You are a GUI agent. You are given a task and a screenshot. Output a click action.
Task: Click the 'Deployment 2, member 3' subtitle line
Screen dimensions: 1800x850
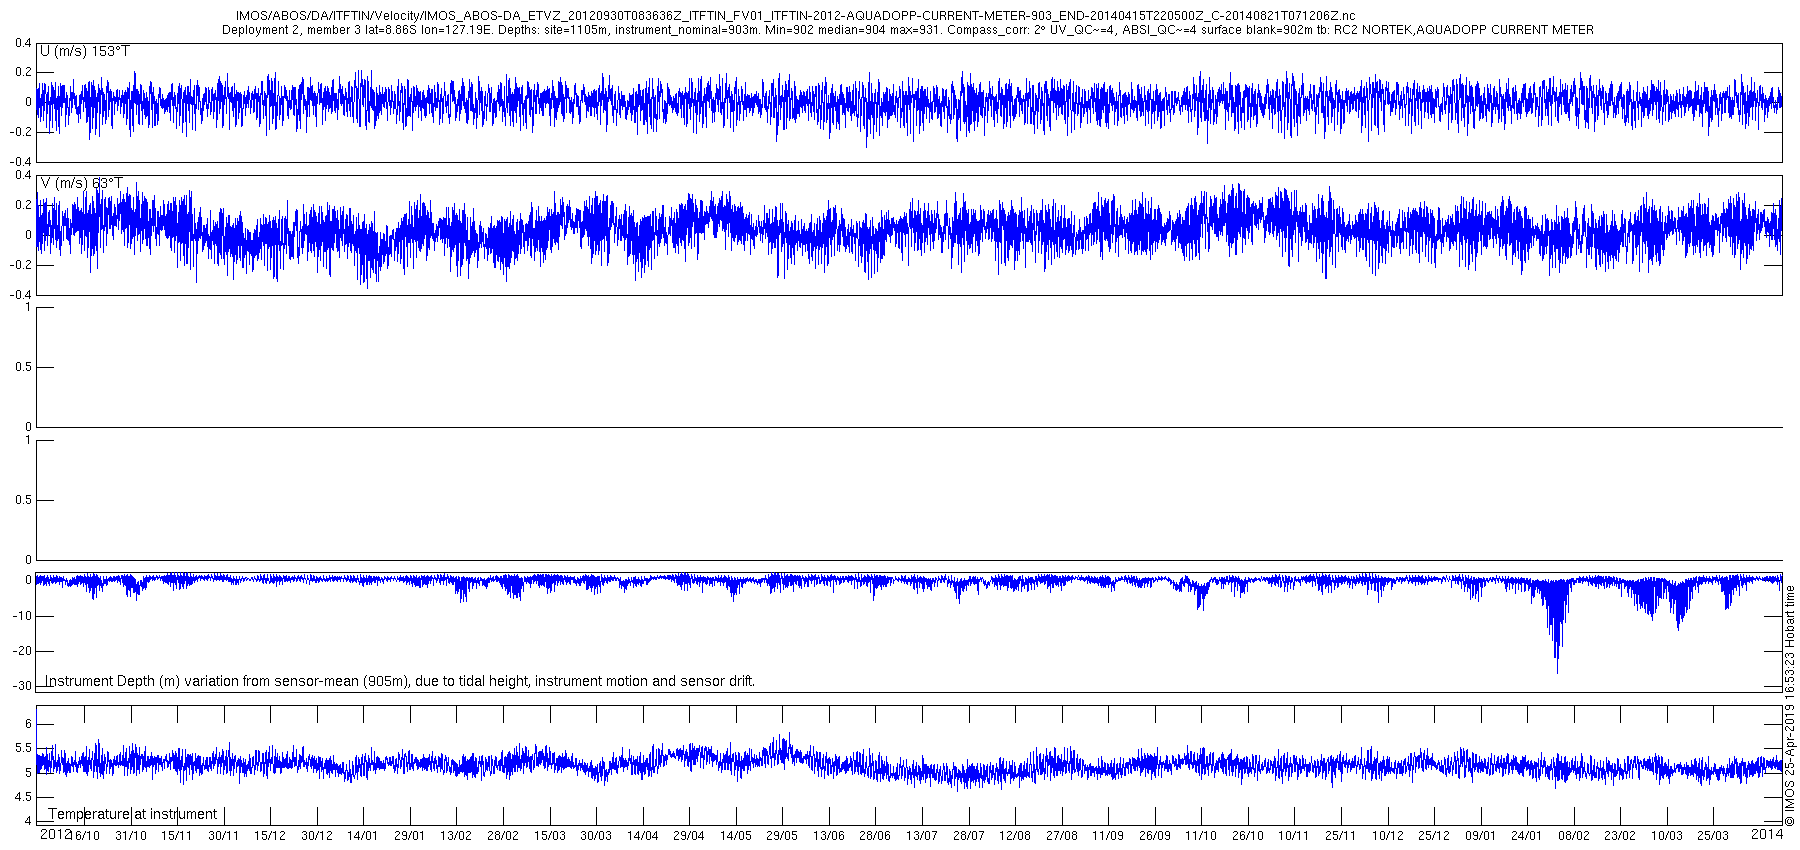[908, 30]
